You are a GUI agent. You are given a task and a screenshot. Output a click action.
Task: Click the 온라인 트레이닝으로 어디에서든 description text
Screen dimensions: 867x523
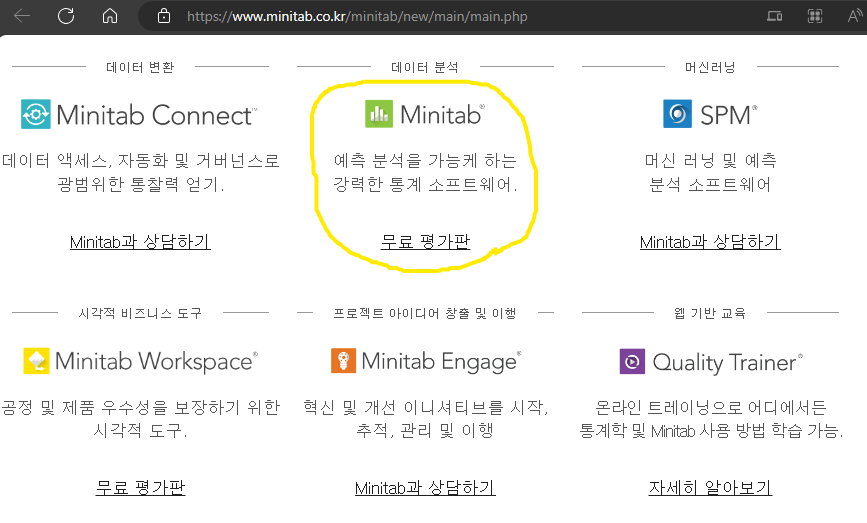point(711,407)
